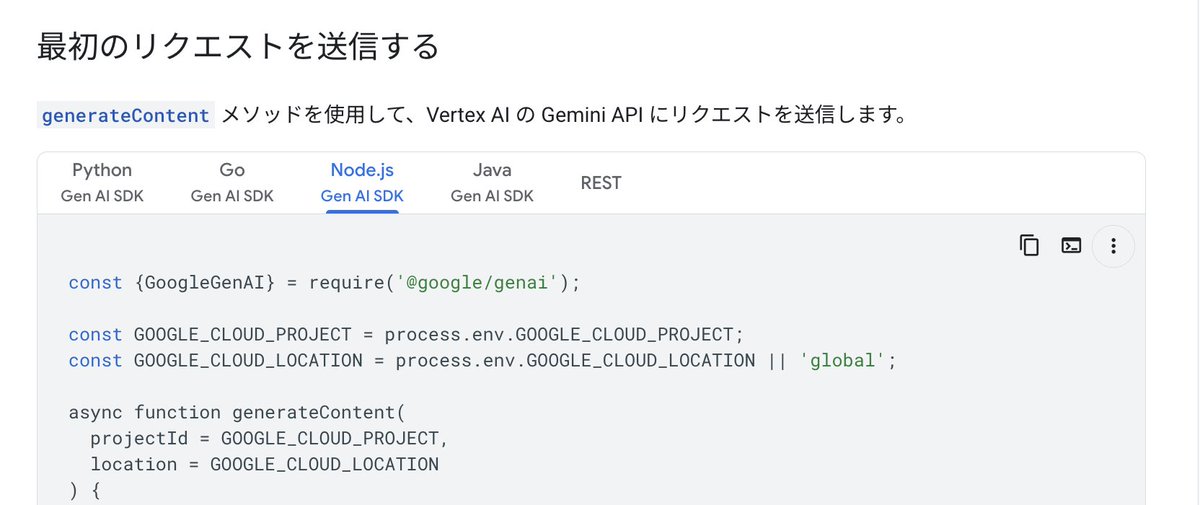The height and width of the screenshot is (505, 1200).
Task: Switch to the Go Gen AI SDK tab
Action: 232,183
